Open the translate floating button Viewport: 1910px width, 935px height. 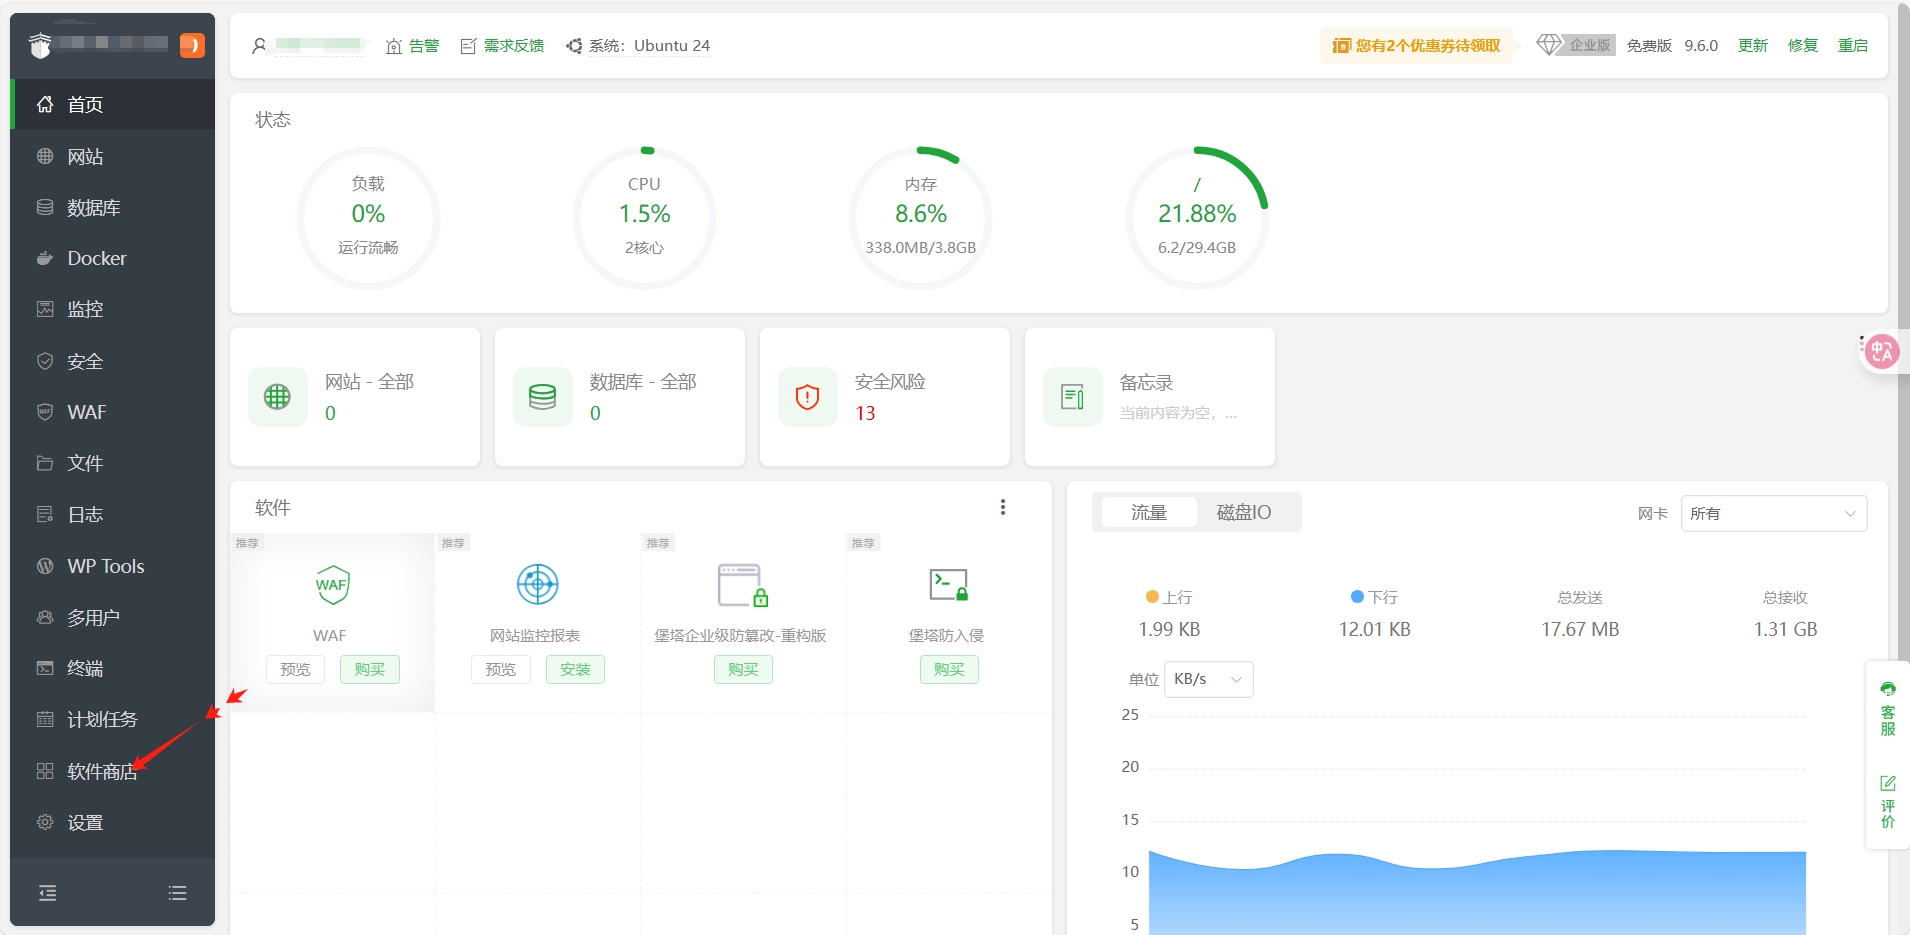tap(1882, 351)
